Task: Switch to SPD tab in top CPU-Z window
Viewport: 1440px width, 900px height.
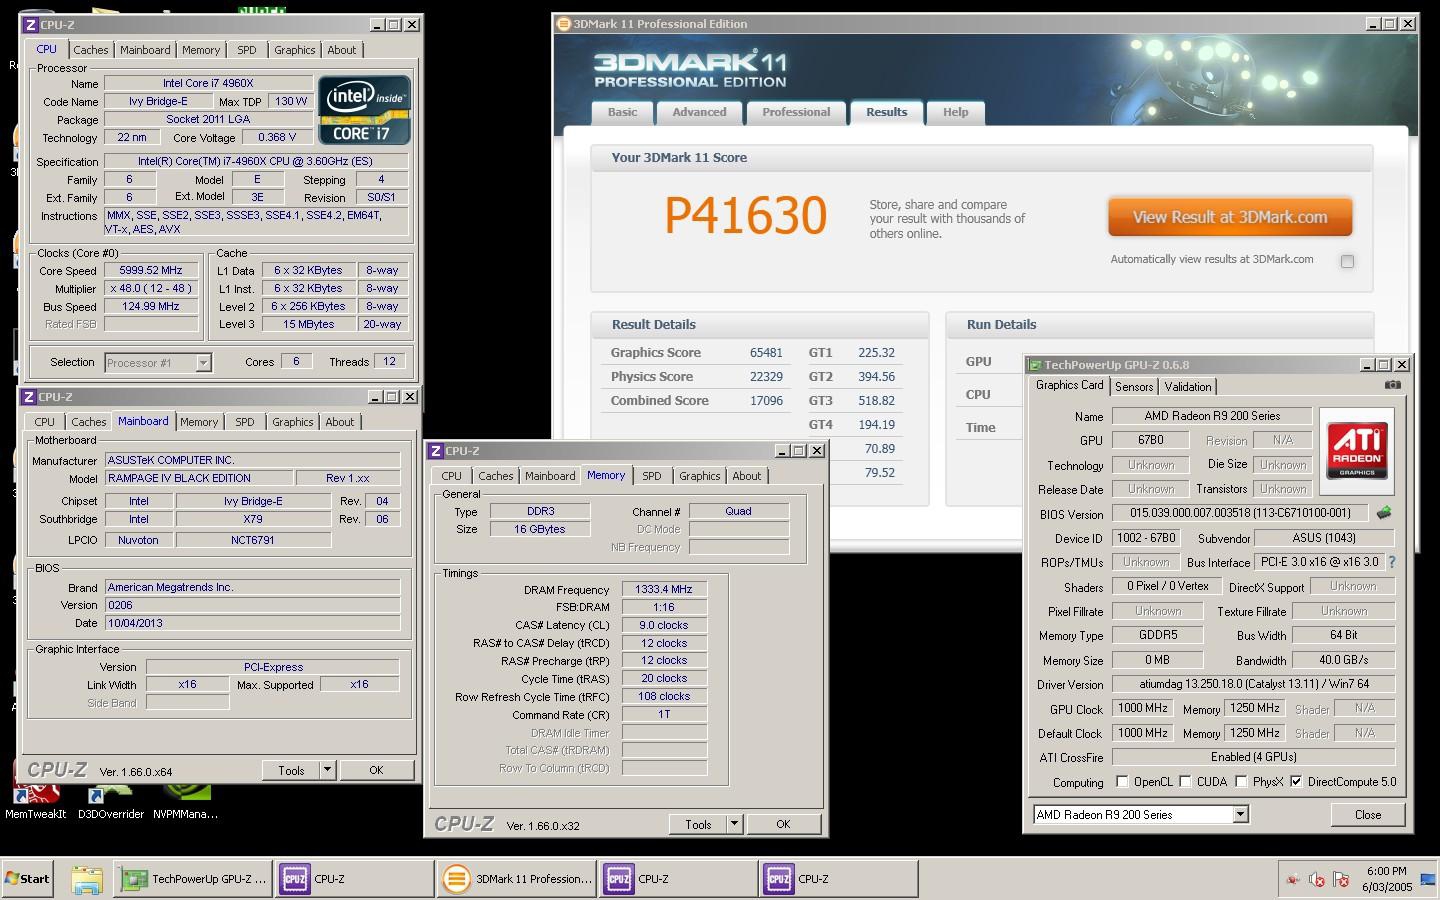Action: click(247, 50)
